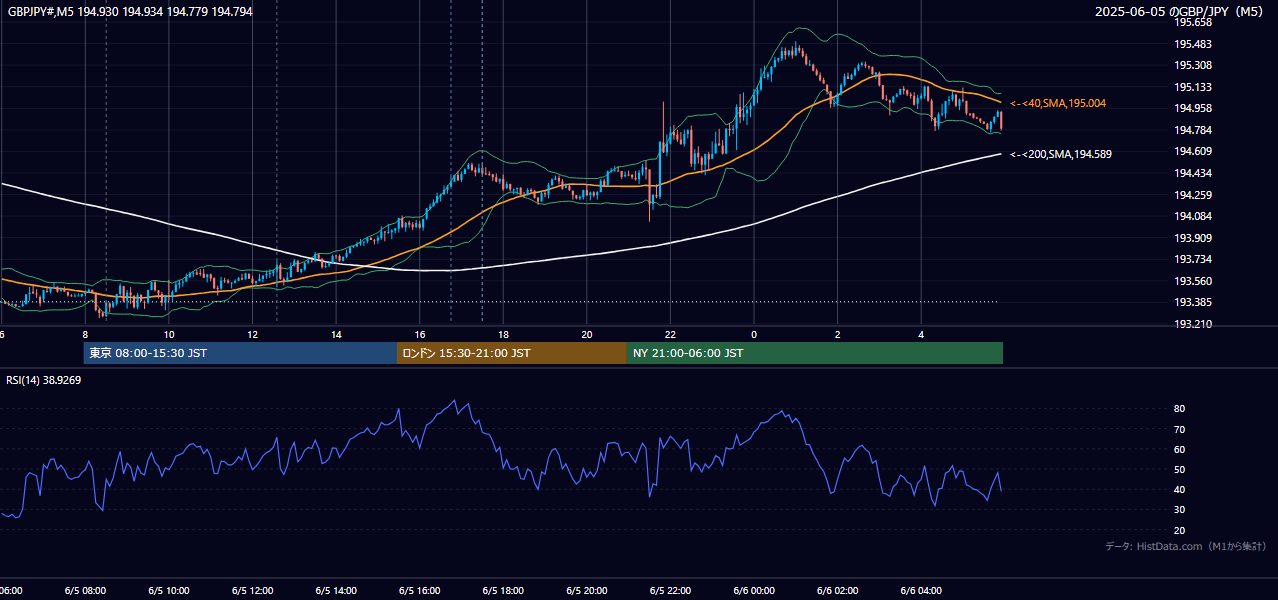The image size is (1278, 600).
Task: Click RSI axis level 30
Action: click(x=1180, y=510)
